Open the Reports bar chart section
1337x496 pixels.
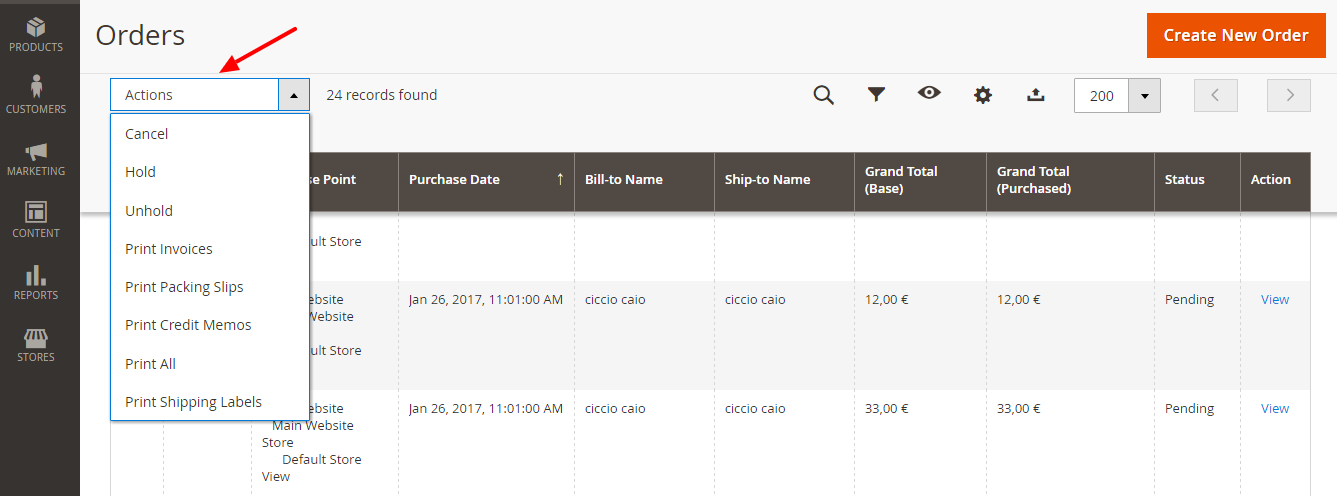[36, 281]
